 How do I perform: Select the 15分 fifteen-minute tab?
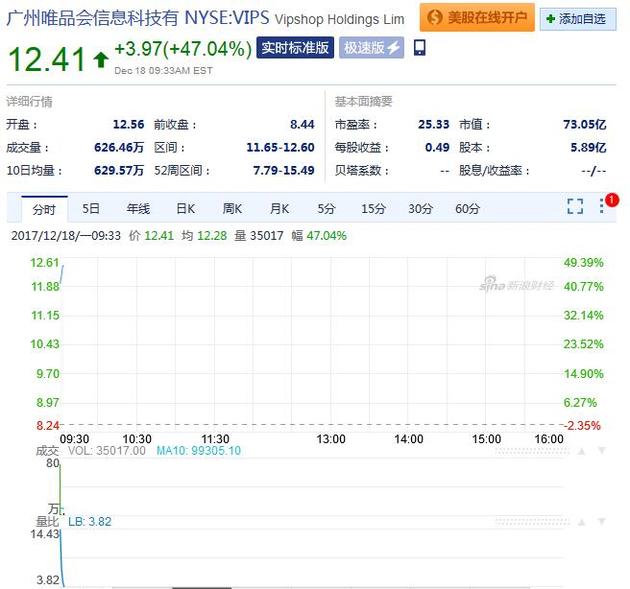coord(373,209)
